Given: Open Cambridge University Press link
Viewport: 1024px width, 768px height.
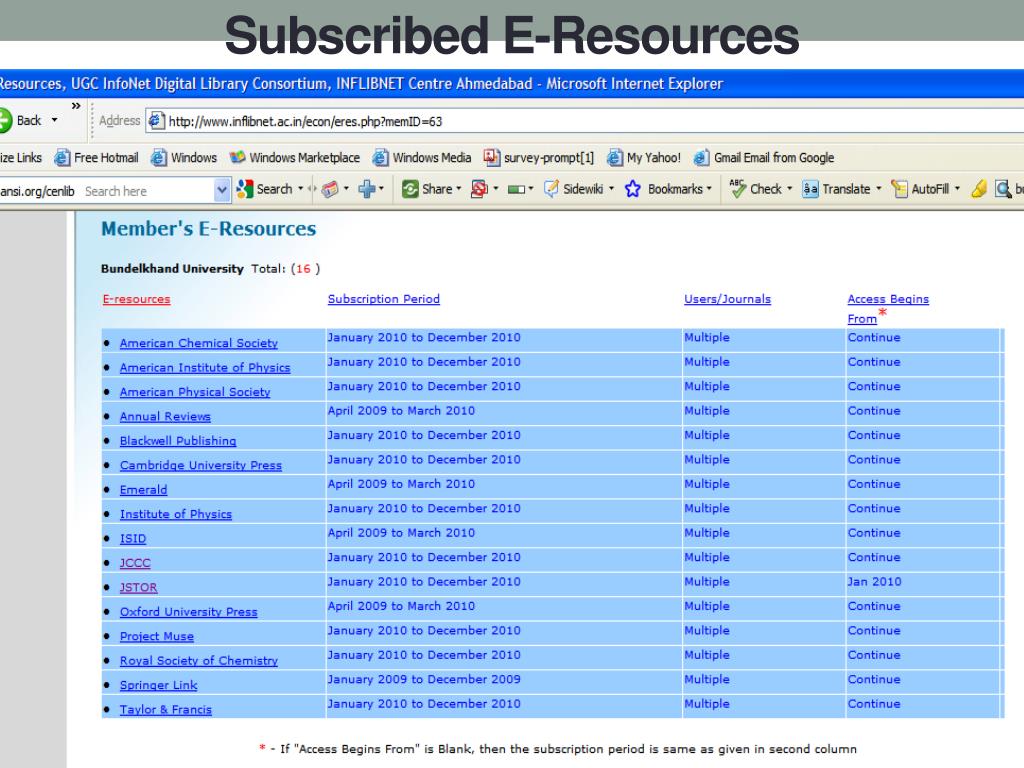Looking at the screenshot, I should (200, 465).
